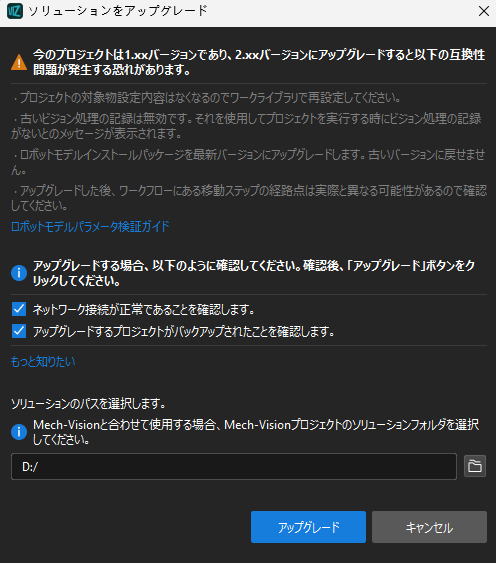Uncheck the バックアップされたこと confirmation checkbox
This screenshot has width=496, height=563.
[19, 331]
